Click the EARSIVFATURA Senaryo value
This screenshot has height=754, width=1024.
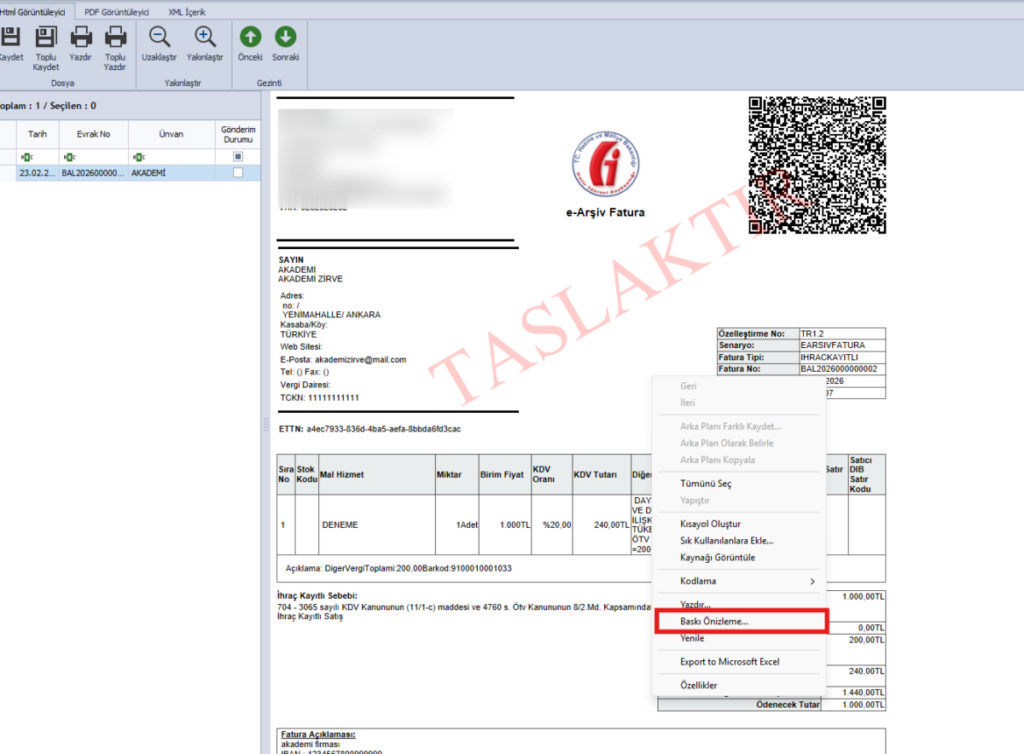tap(833, 345)
